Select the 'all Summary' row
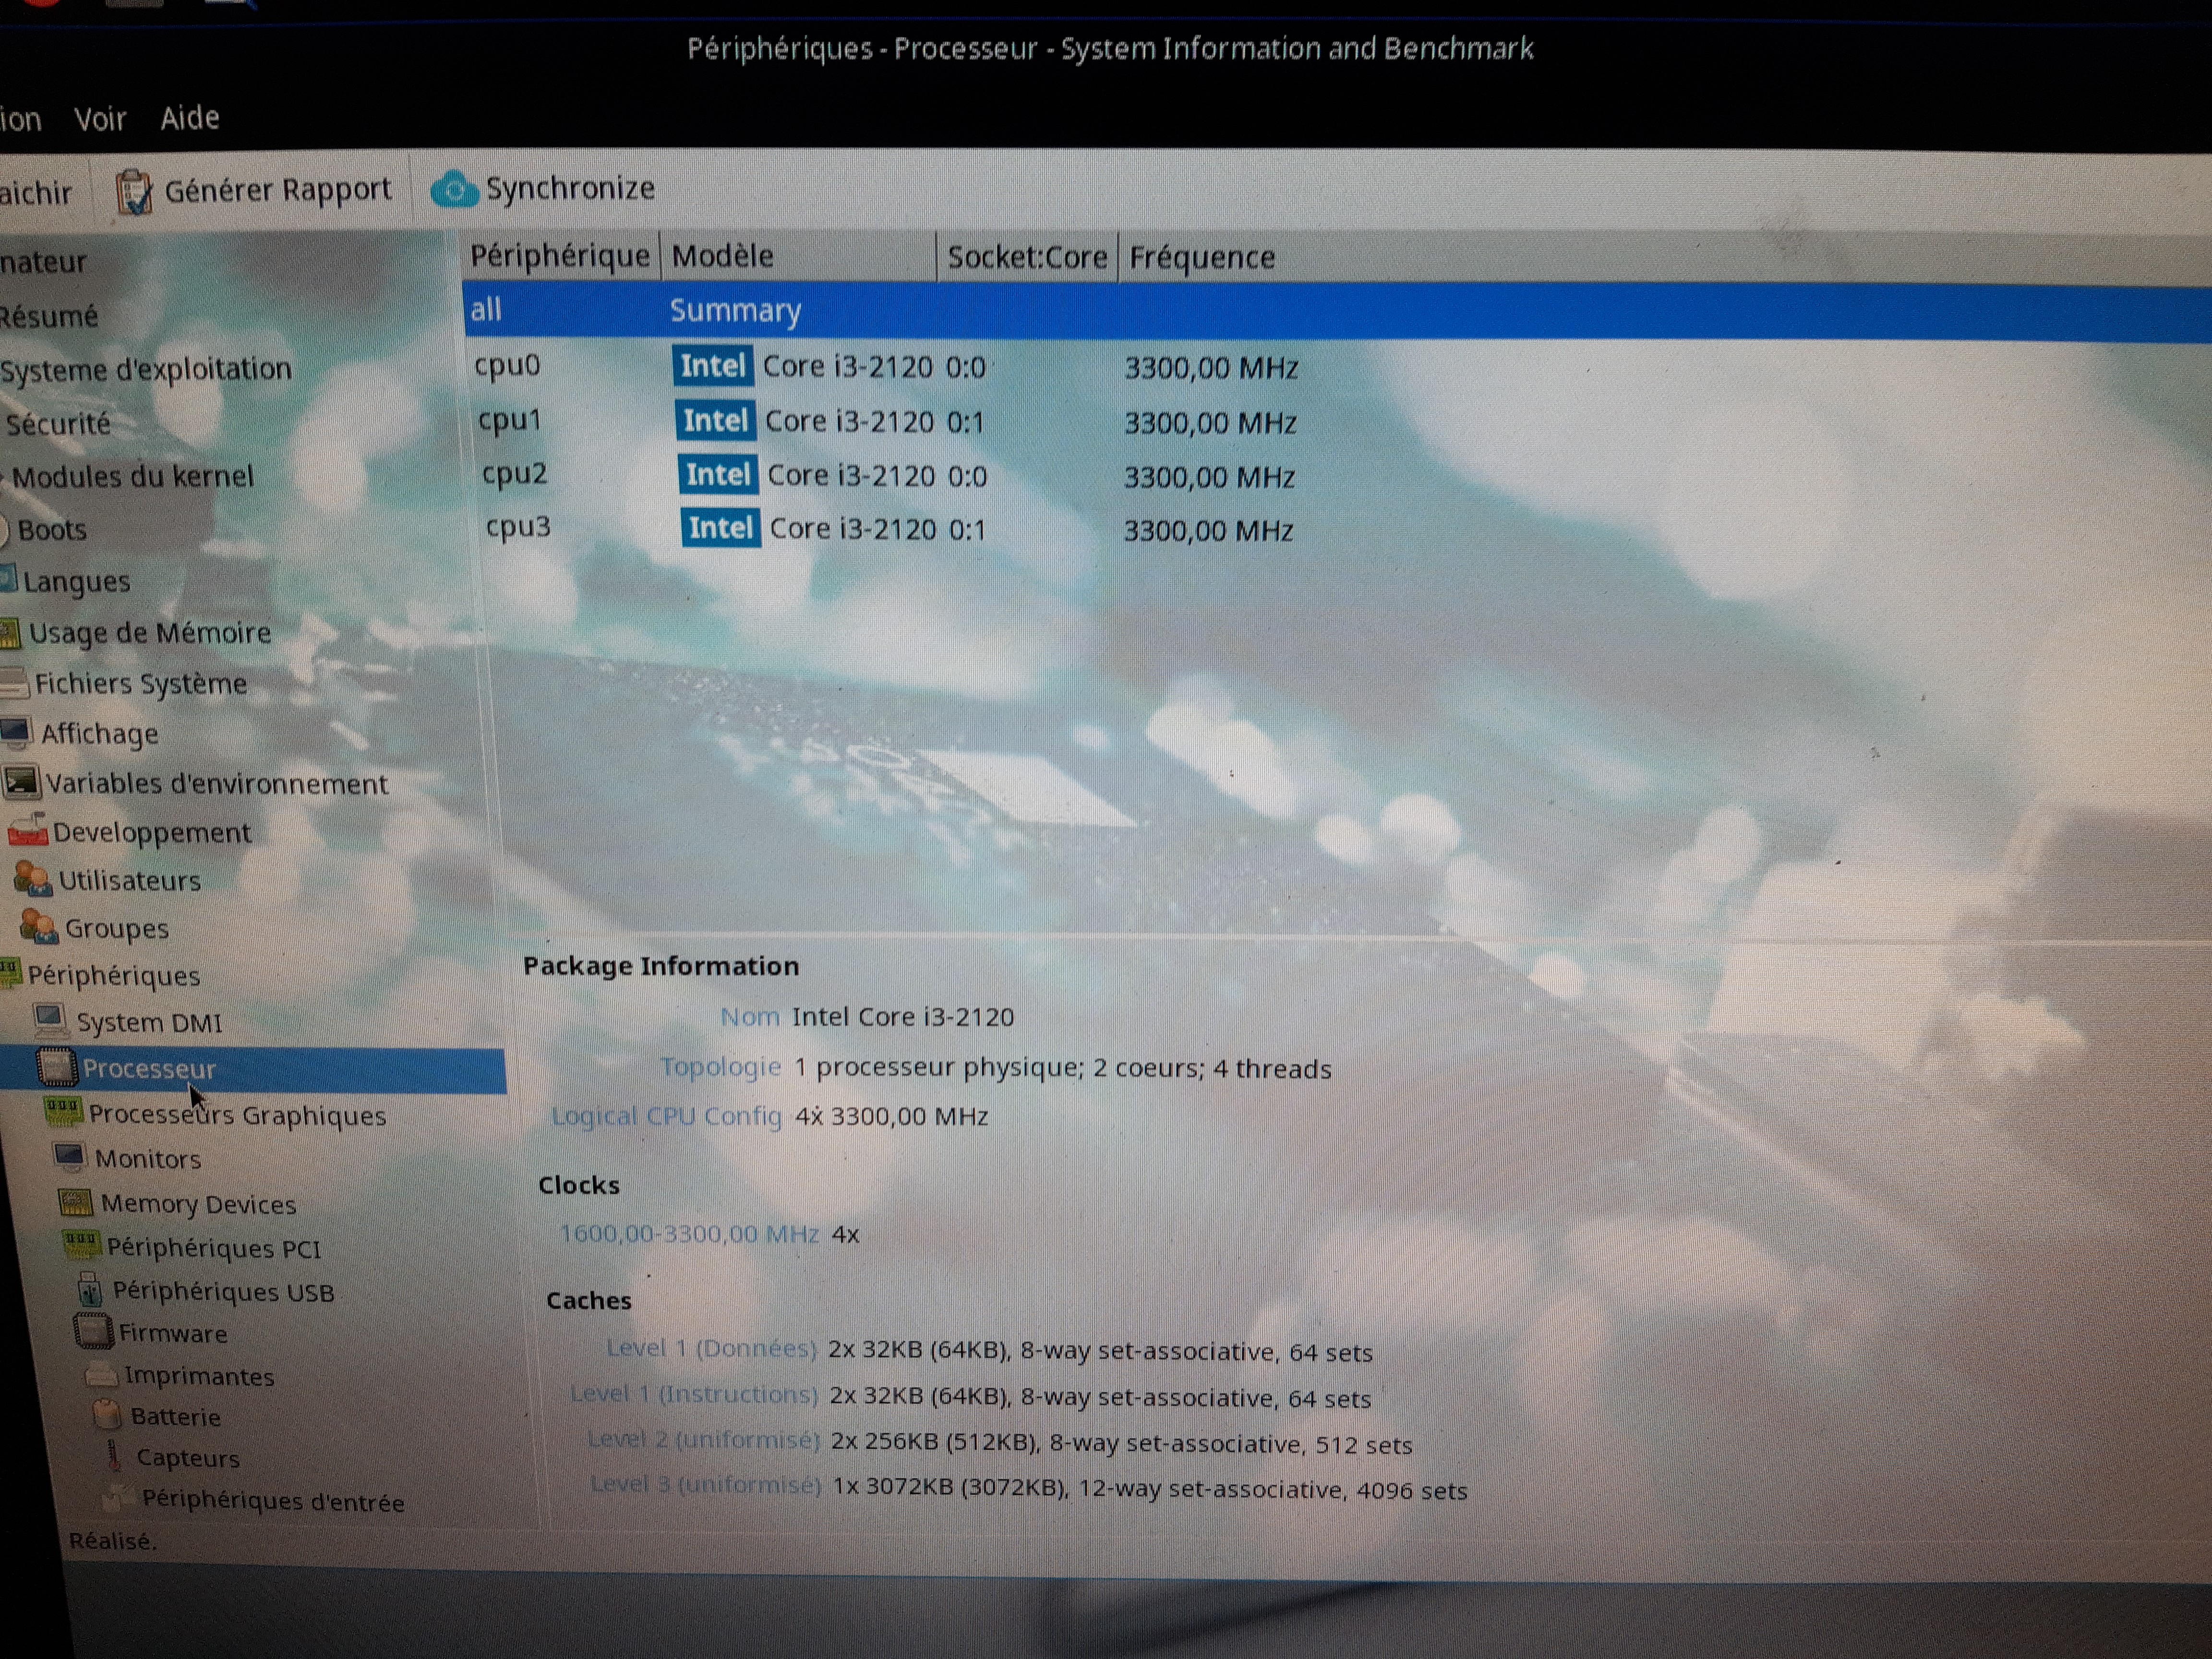Image resolution: width=2212 pixels, height=1659 pixels. pyautogui.click(x=1337, y=312)
